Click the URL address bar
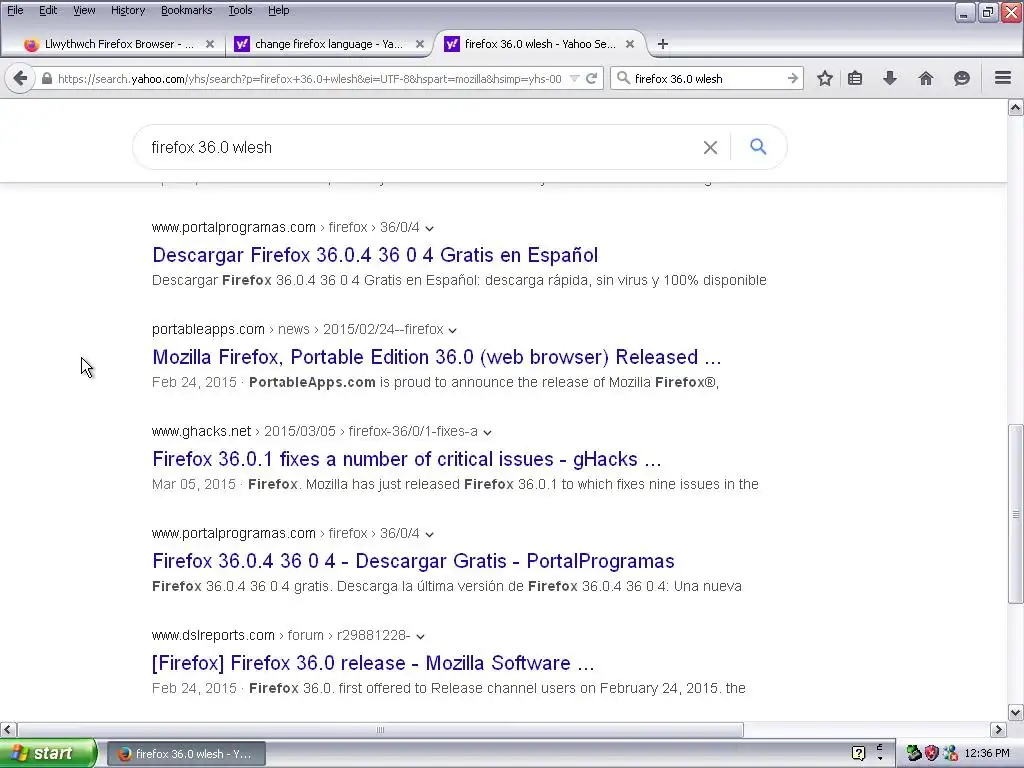 click(x=309, y=78)
